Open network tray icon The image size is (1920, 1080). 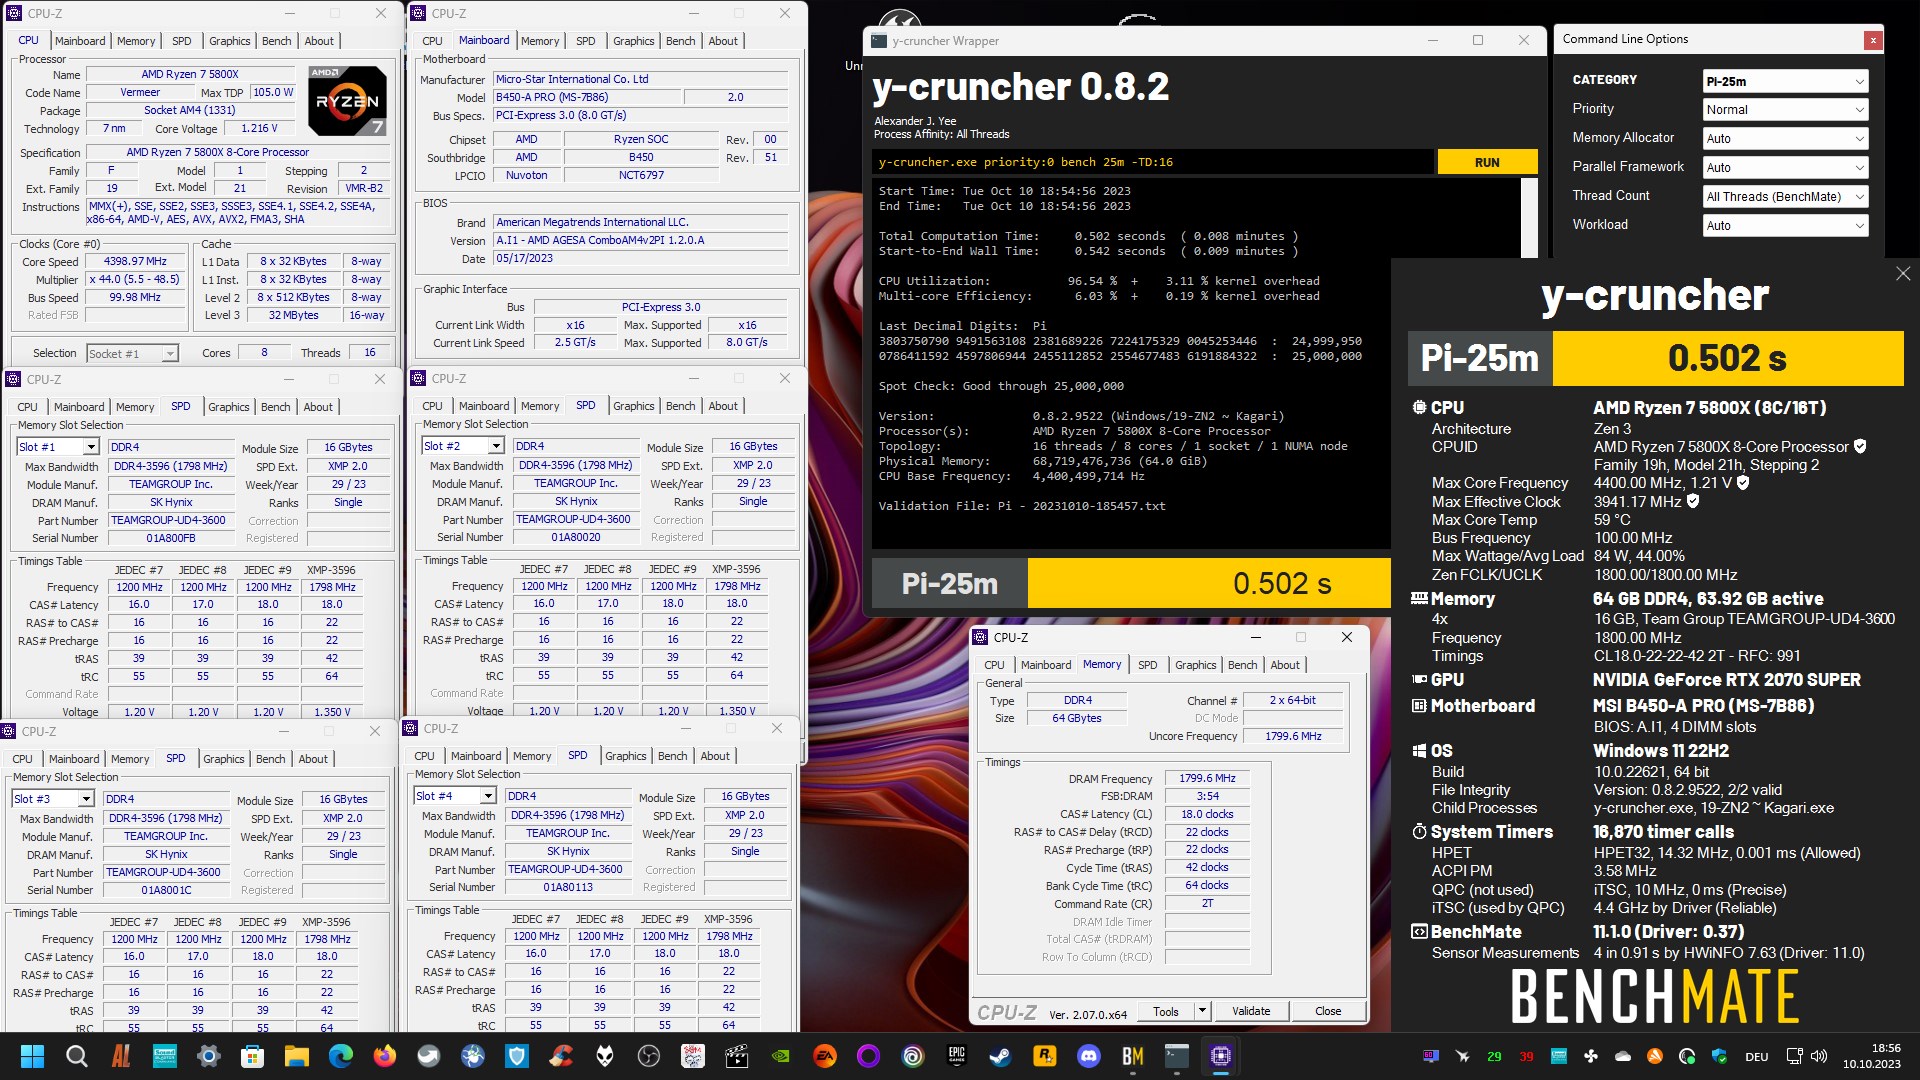[x=1795, y=1057]
